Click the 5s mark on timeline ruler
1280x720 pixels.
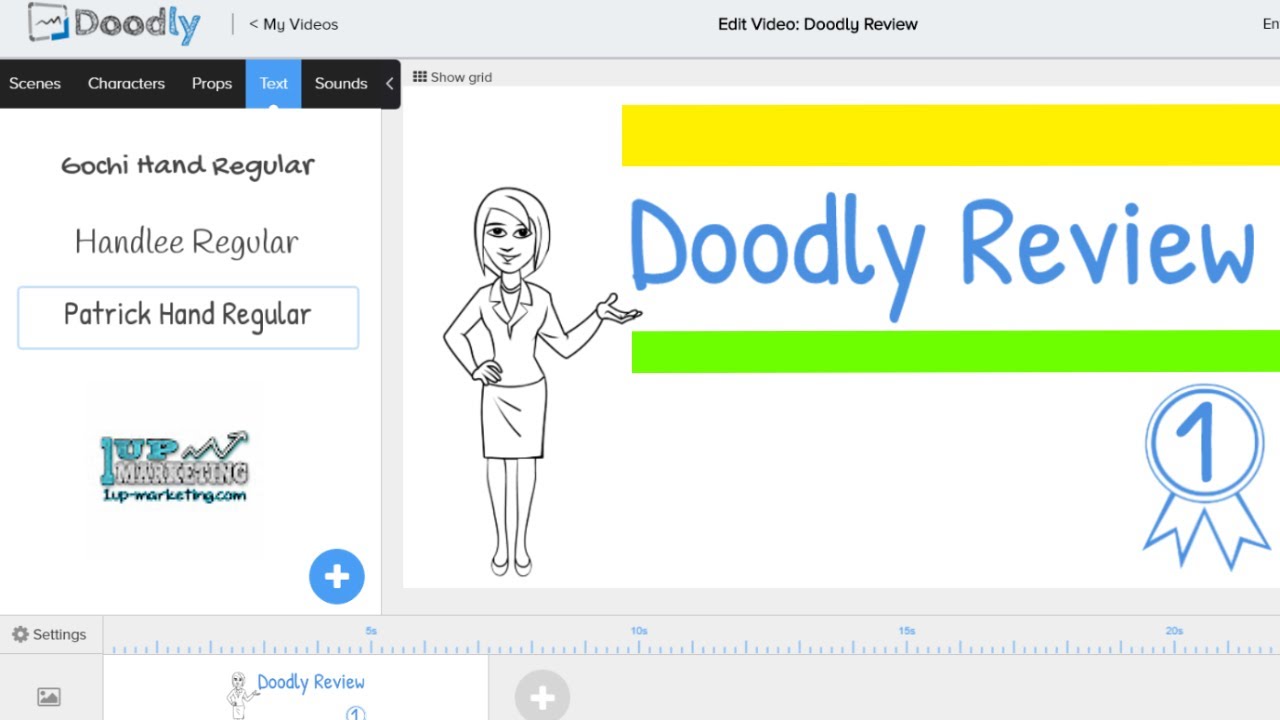[x=371, y=631]
